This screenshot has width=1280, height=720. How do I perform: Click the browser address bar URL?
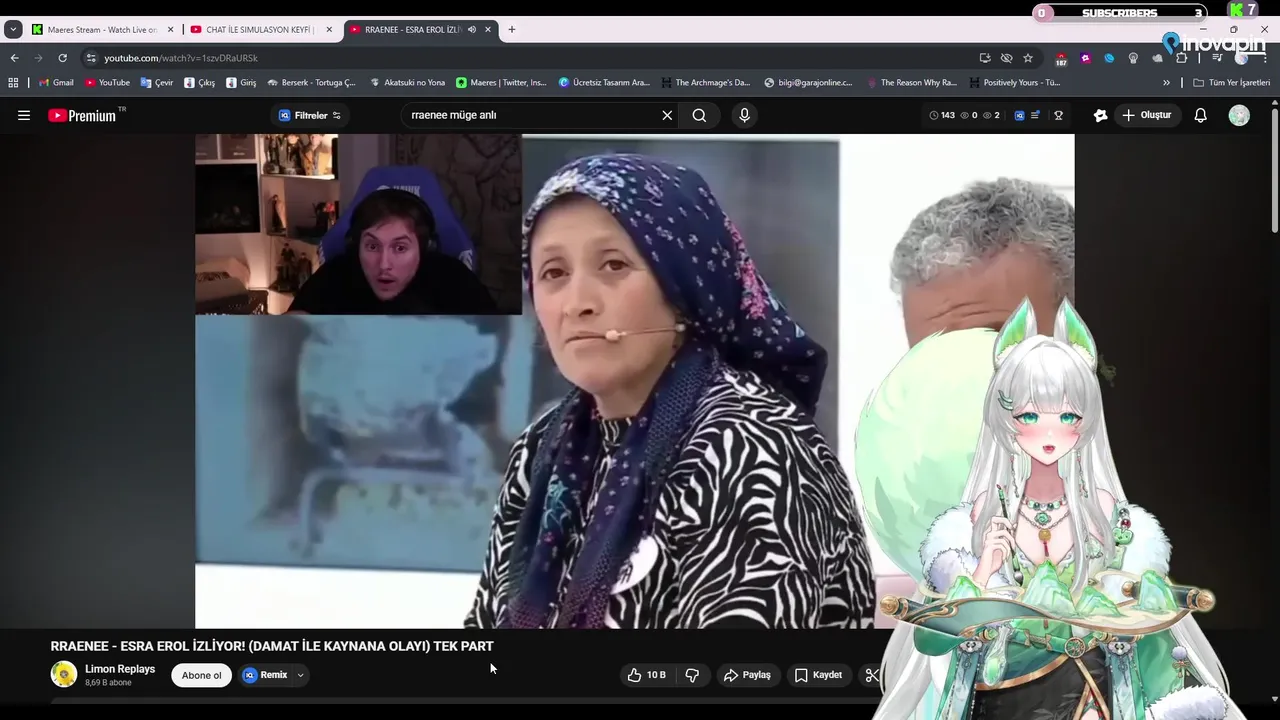pyautogui.click(x=181, y=58)
